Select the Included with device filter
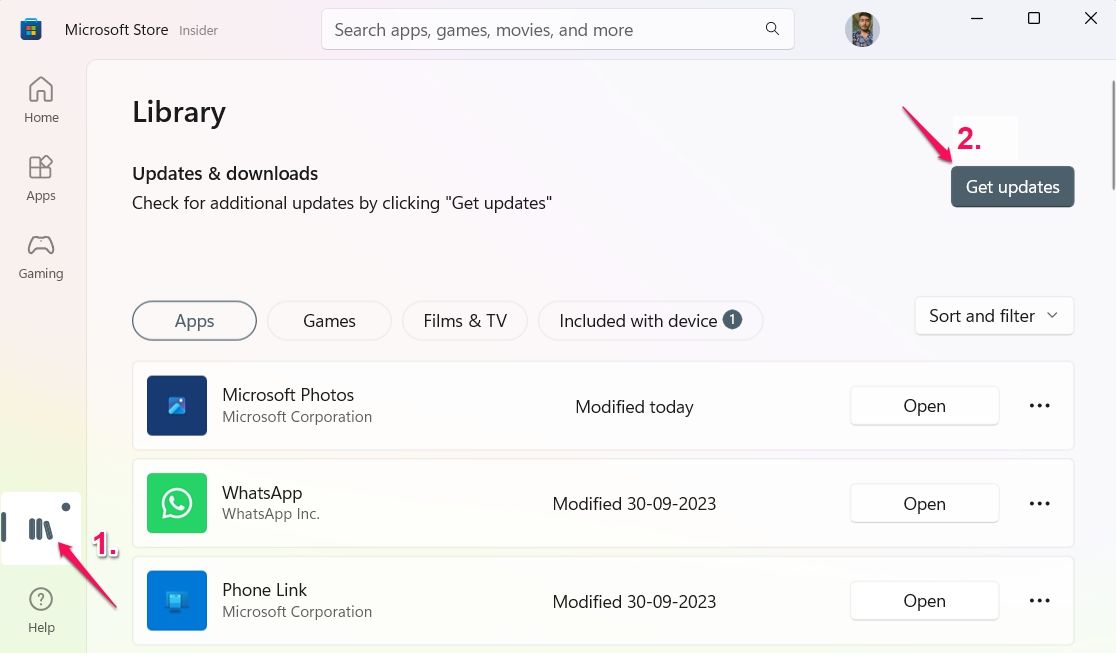 click(x=650, y=320)
